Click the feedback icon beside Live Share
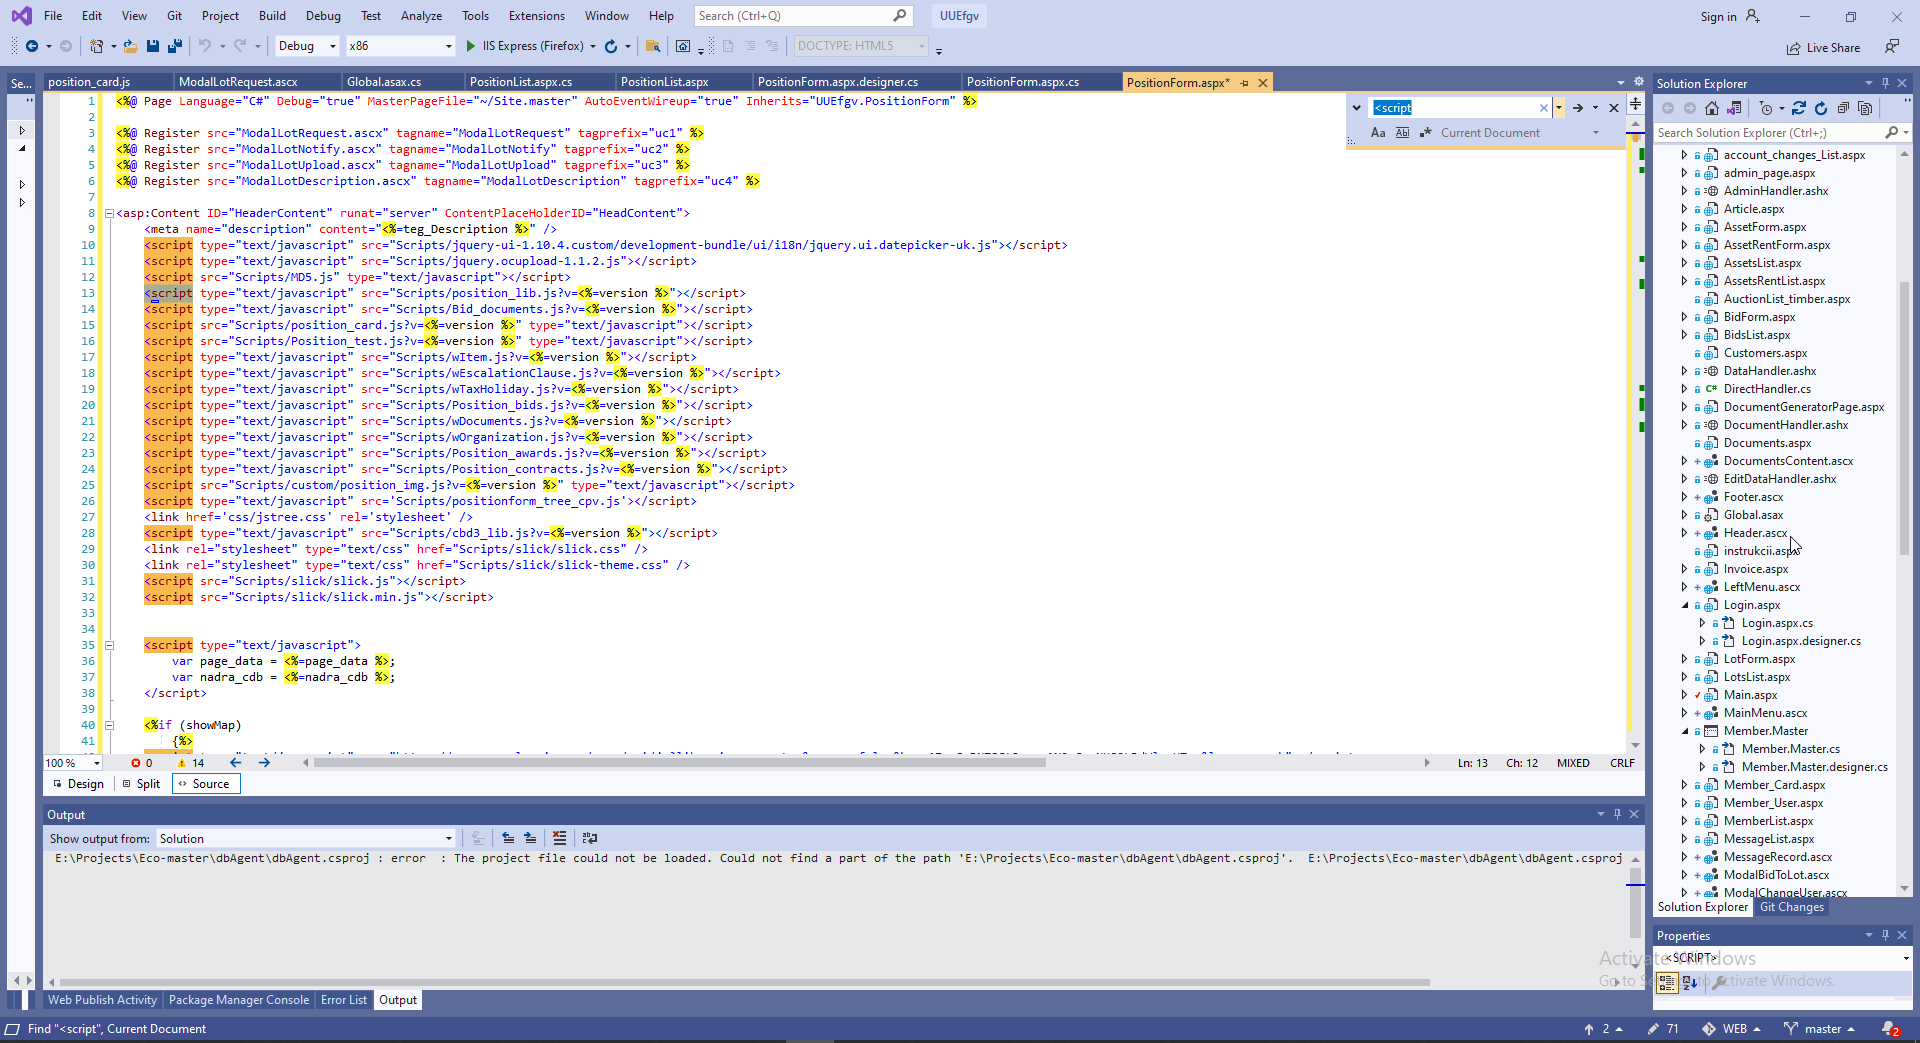This screenshot has width=1920, height=1043. click(x=1891, y=47)
